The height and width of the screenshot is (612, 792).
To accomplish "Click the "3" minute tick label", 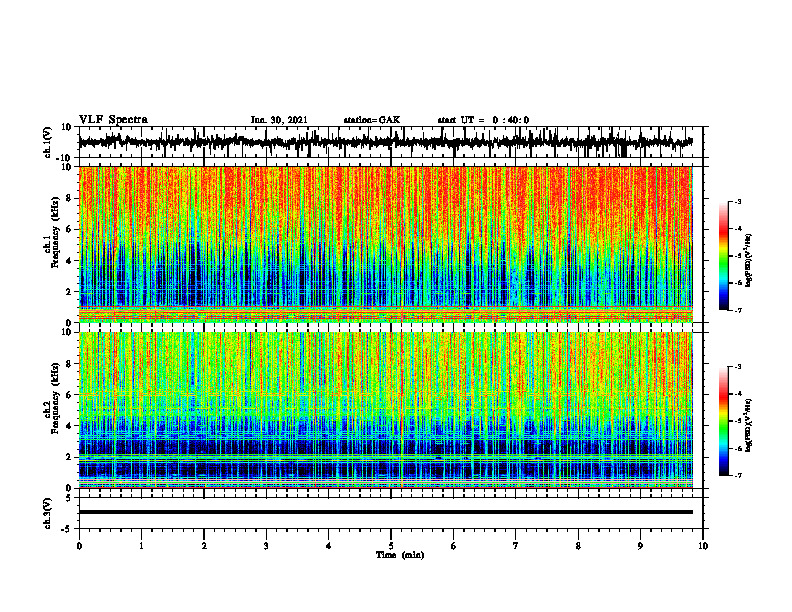I will click(266, 546).
